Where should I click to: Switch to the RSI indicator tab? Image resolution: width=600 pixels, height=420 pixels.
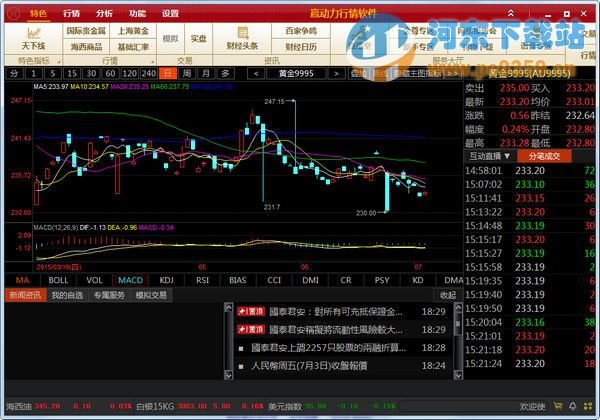(202, 280)
